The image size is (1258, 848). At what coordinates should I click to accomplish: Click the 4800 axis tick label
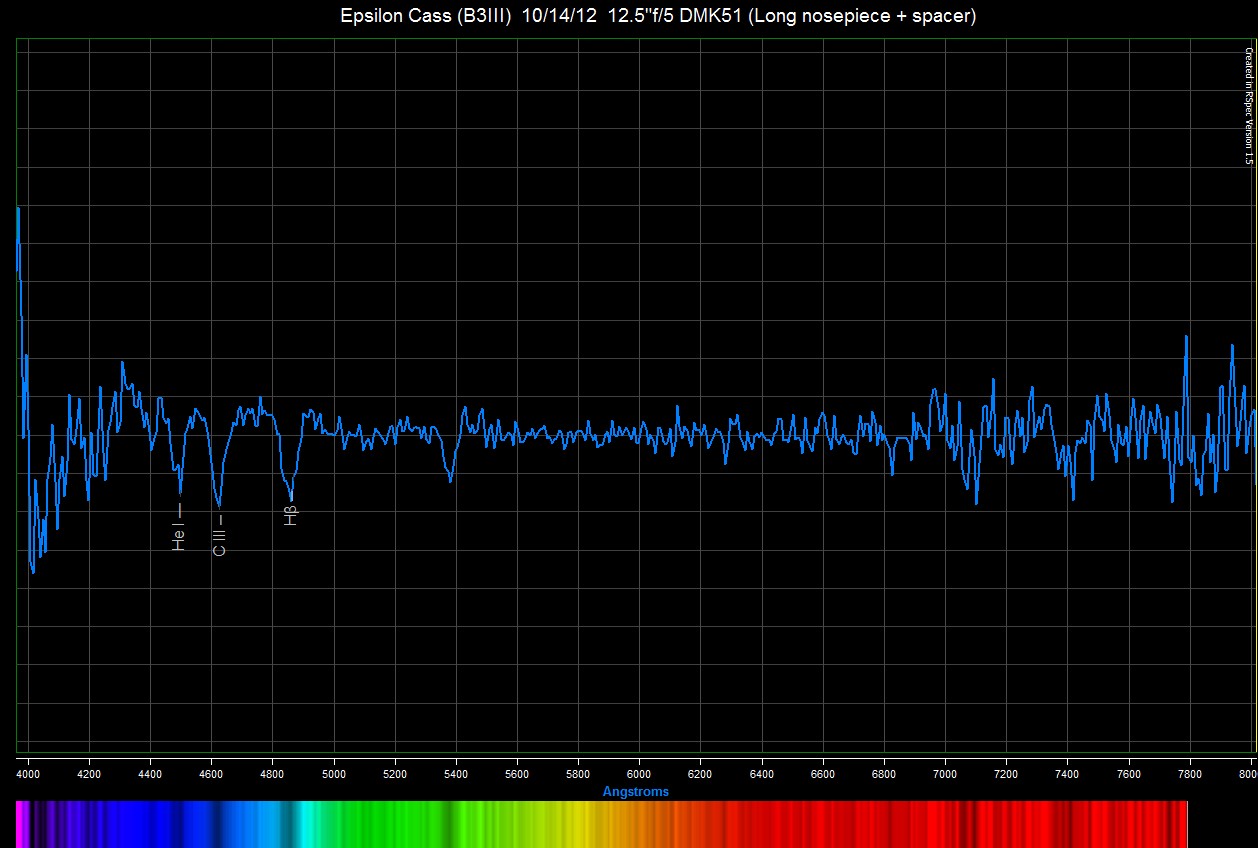point(272,774)
